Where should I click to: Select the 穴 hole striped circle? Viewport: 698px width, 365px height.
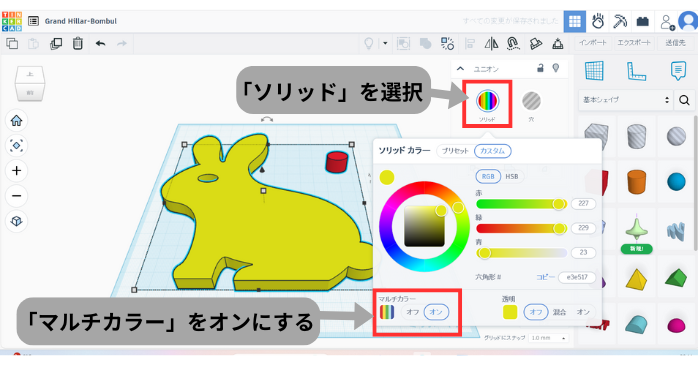tap(531, 101)
